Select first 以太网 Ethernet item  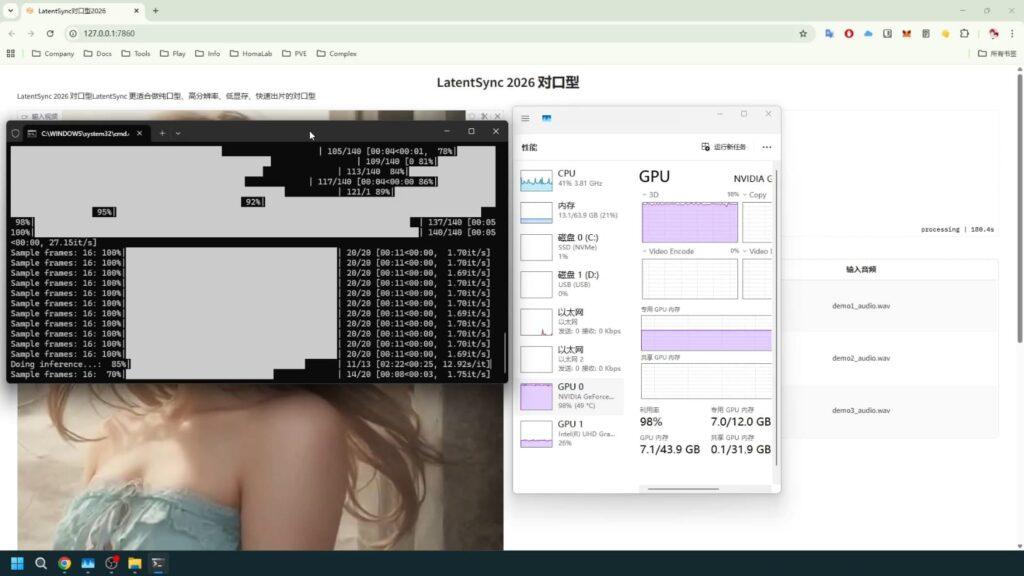pyautogui.click(x=571, y=321)
